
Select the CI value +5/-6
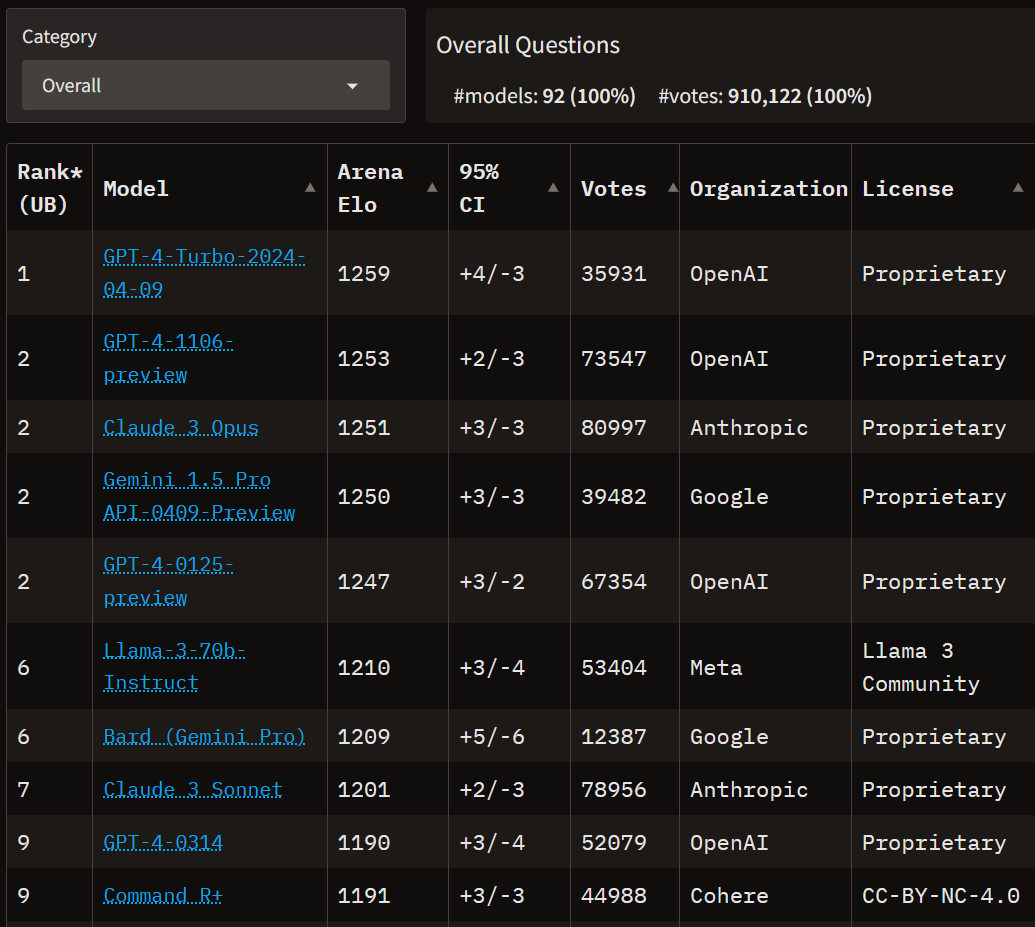pos(492,736)
